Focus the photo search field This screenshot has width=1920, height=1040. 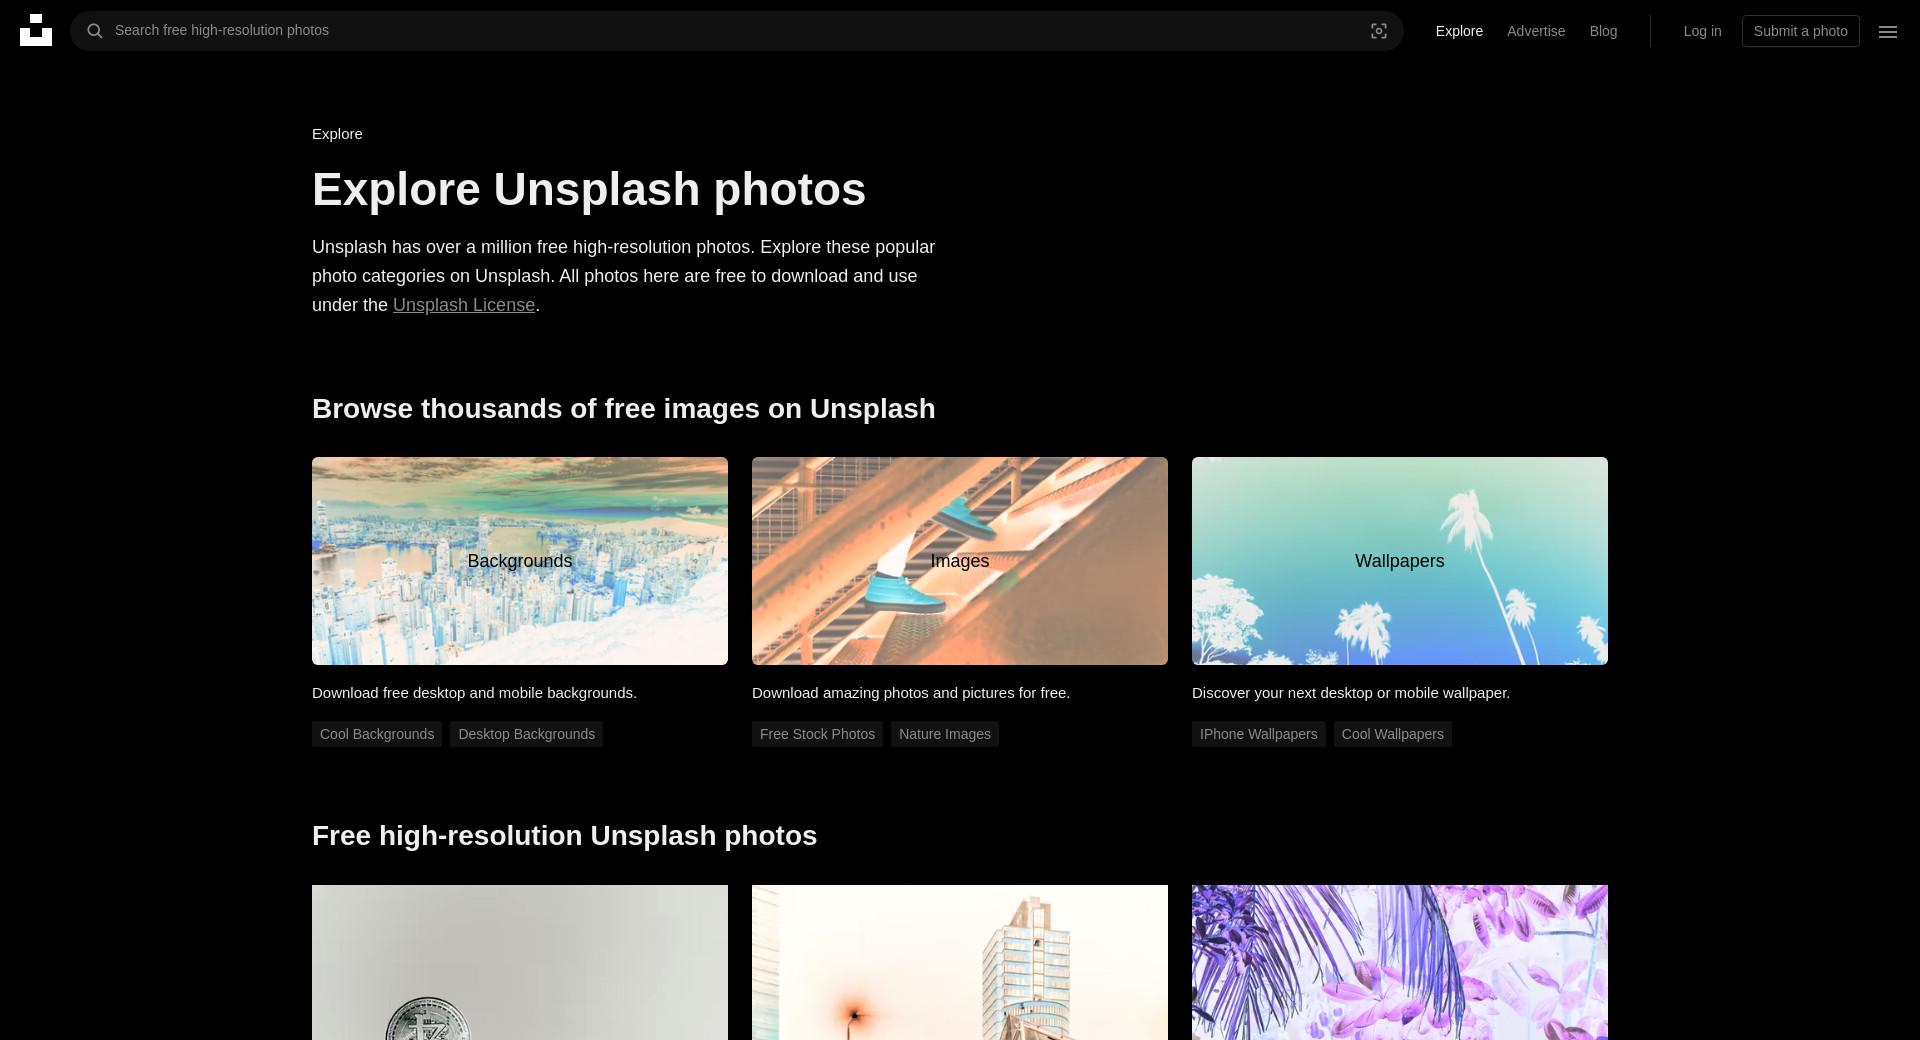[x=737, y=31]
